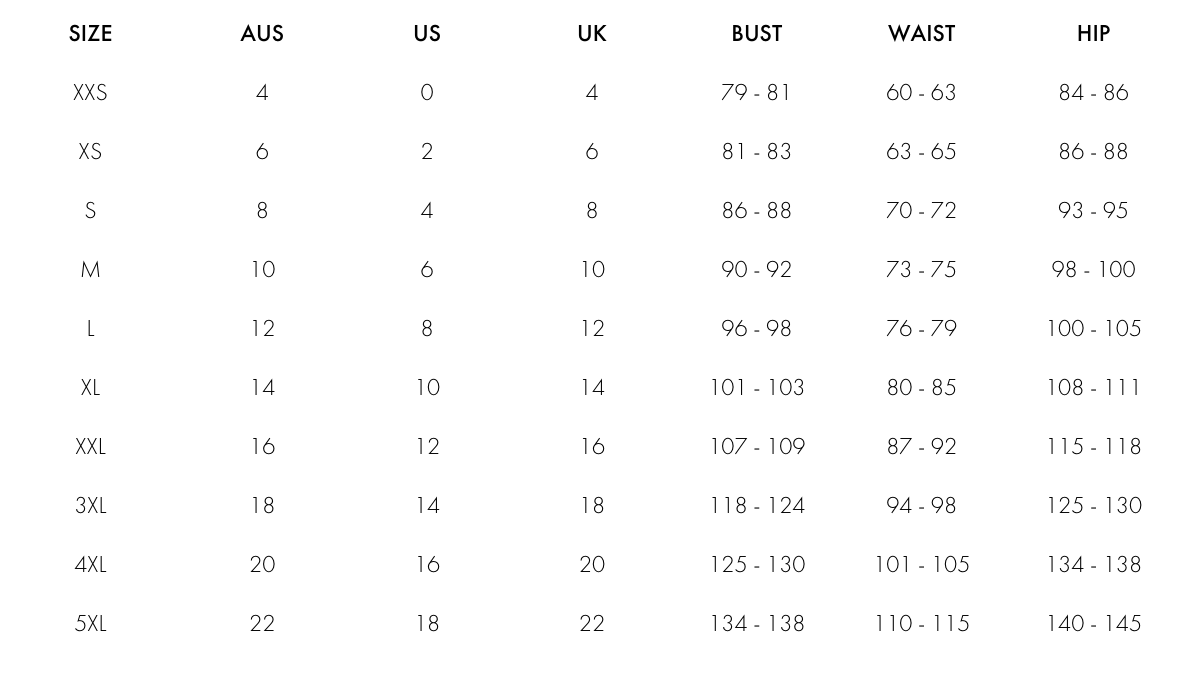Image resolution: width=1196 pixels, height=674 pixels.
Task: Select hip measurement 140 - 145
Action: 1093,624
